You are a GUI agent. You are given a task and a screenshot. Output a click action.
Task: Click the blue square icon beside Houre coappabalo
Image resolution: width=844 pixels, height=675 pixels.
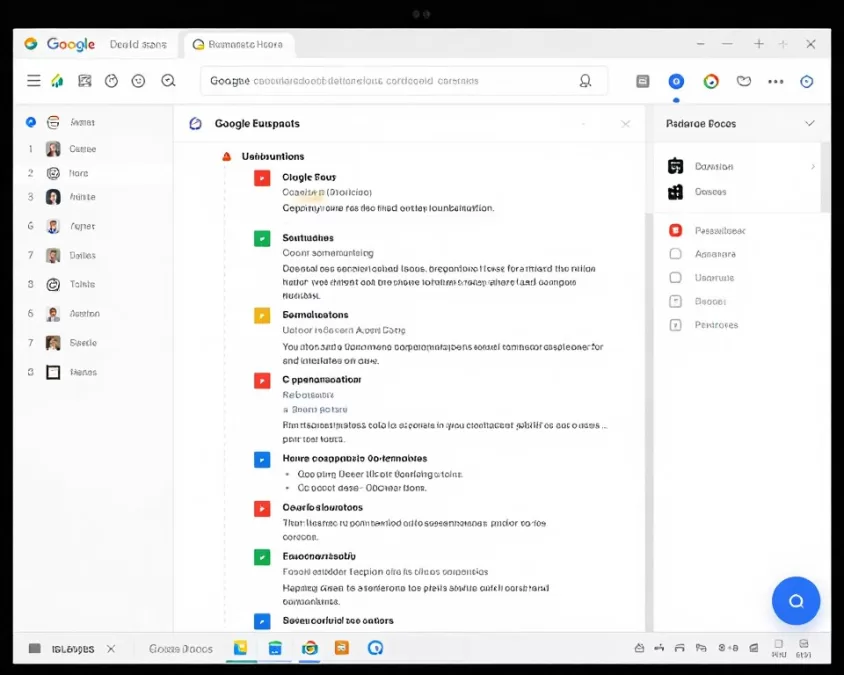click(262, 460)
